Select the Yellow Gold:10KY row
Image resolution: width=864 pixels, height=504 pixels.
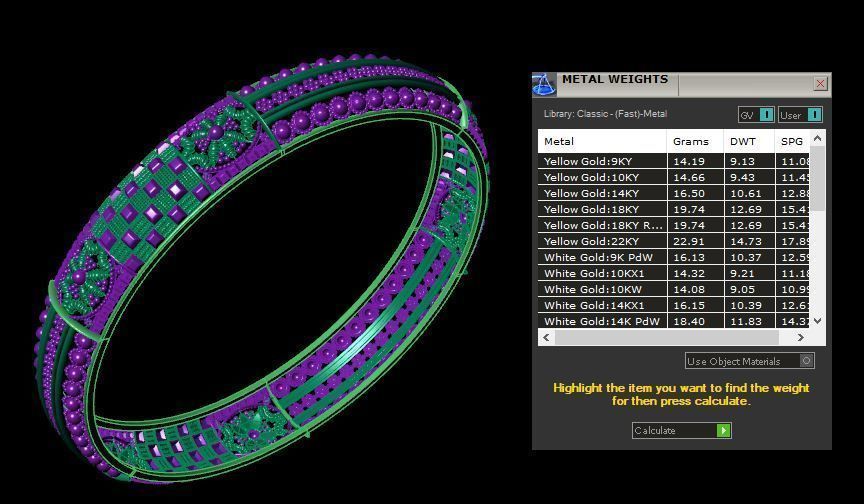tap(673, 177)
